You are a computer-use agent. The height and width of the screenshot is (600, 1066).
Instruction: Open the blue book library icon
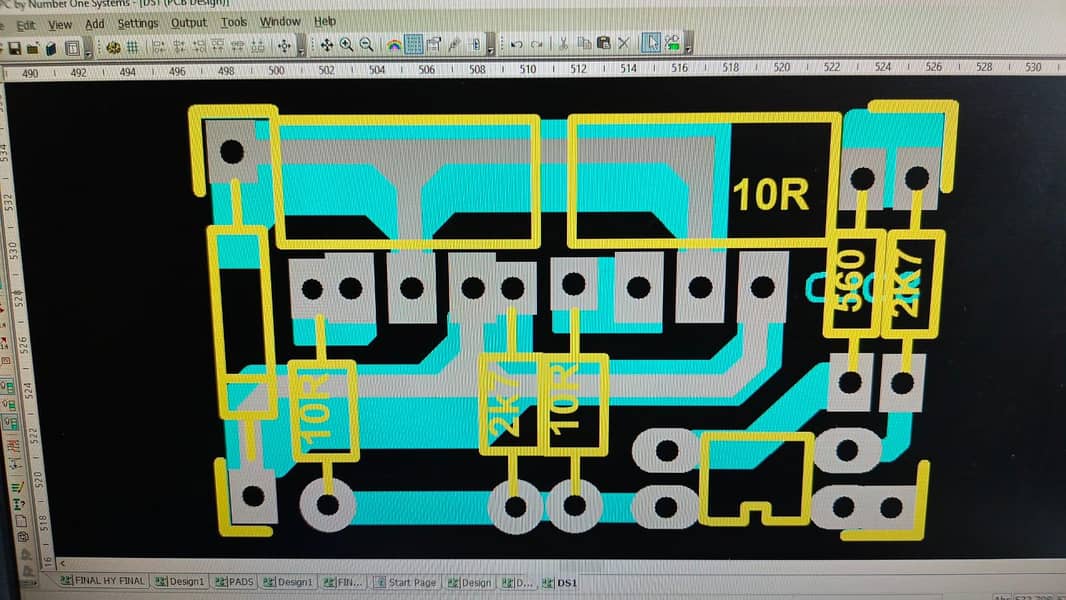pyautogui.click(x=51, y=48)
